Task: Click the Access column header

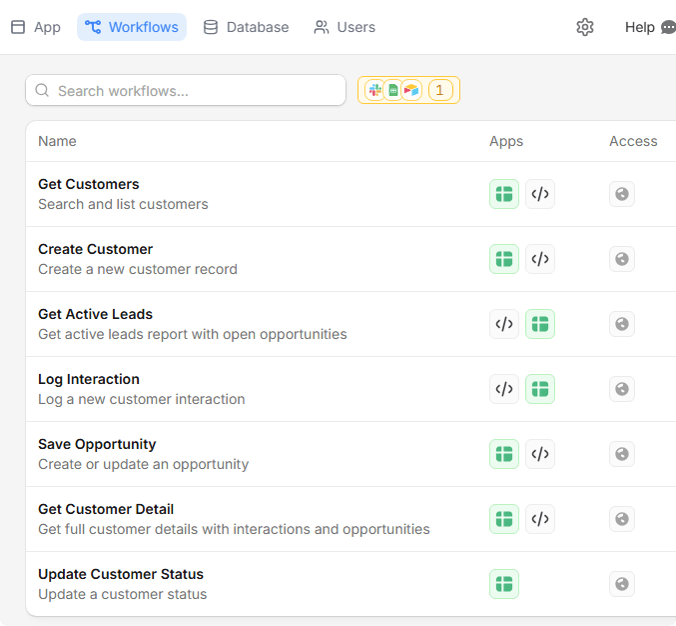Action: point(633,141)
